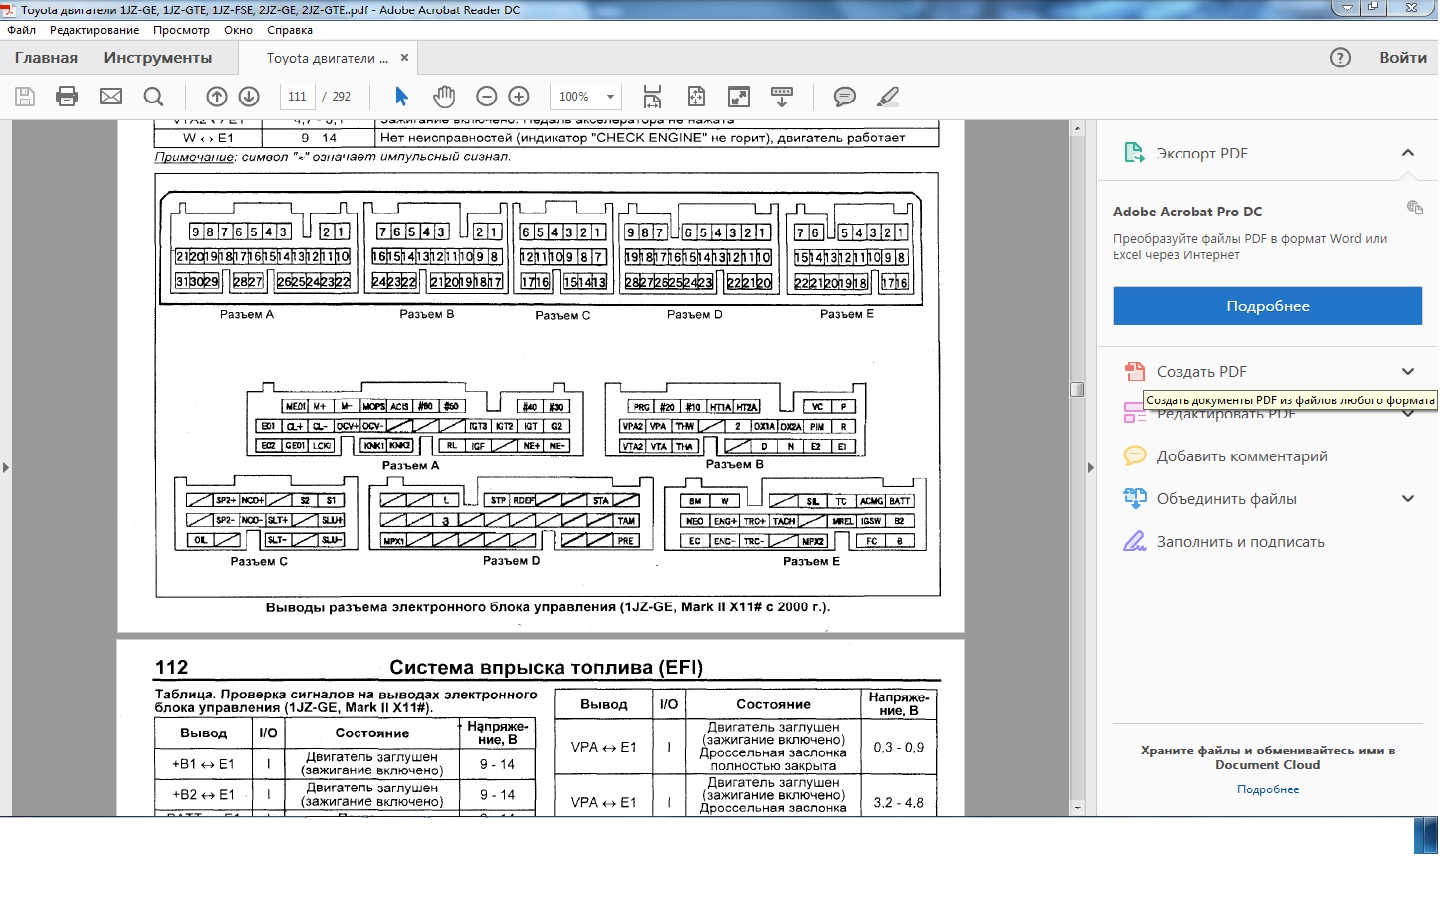The width and height of the screenshot is (1440, 900).
Task: Print the document with printer icon
Action: point(67,97)
